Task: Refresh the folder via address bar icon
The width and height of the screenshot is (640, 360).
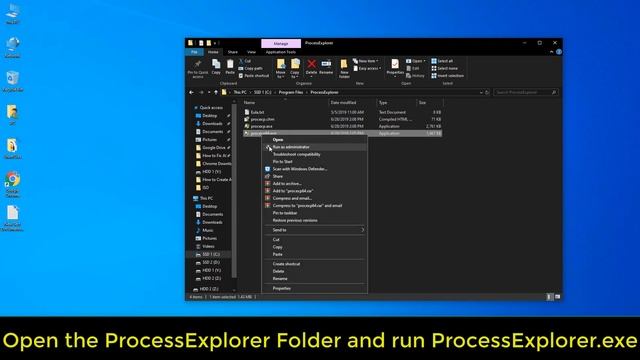Action: tap(487, 93)
